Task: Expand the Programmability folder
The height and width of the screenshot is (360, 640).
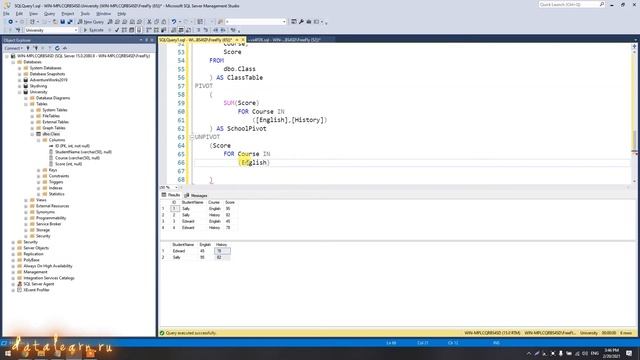Action: (26, 218)
